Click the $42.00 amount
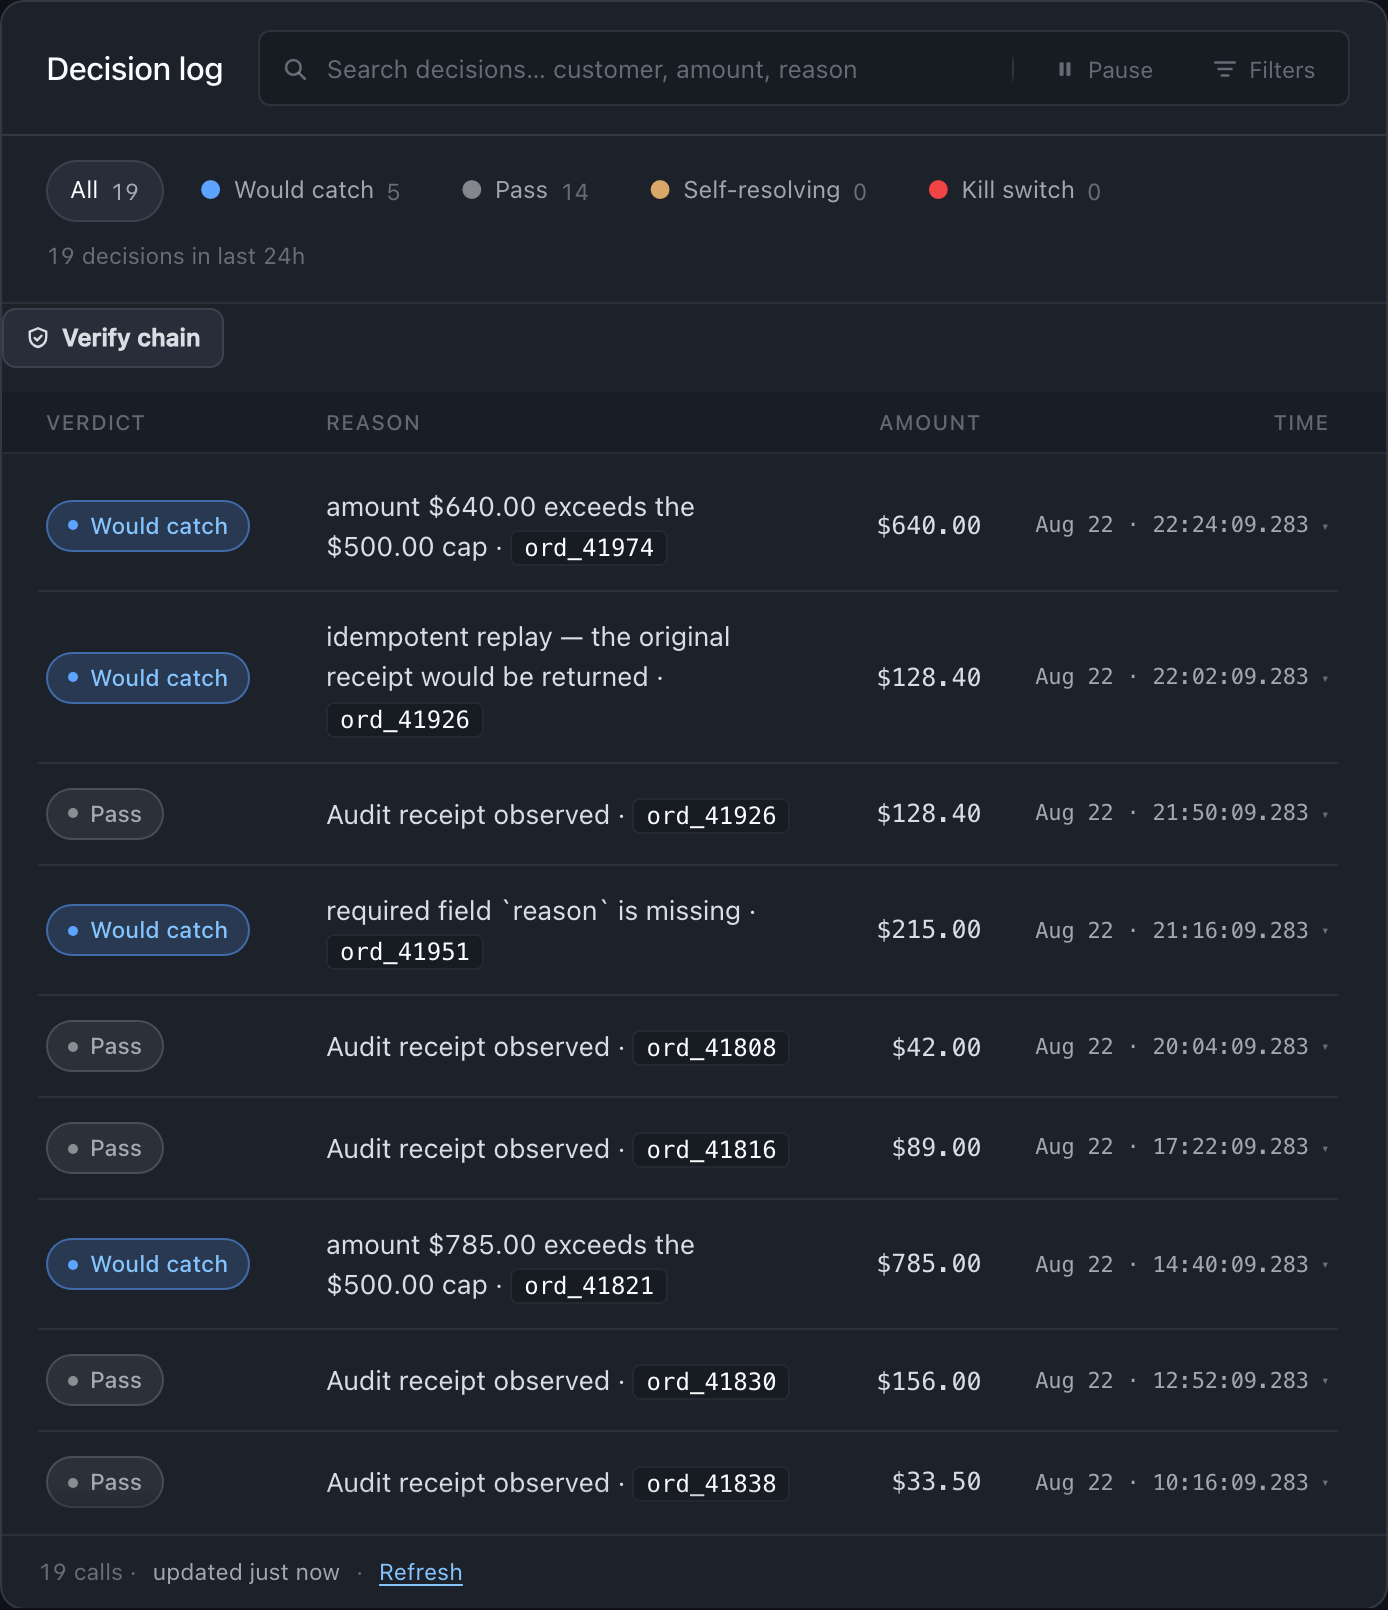 point(936,1047)
